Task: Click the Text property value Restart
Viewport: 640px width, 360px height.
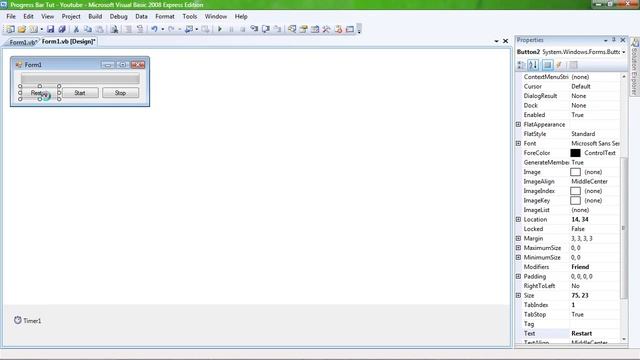Action: pos(581,333)
